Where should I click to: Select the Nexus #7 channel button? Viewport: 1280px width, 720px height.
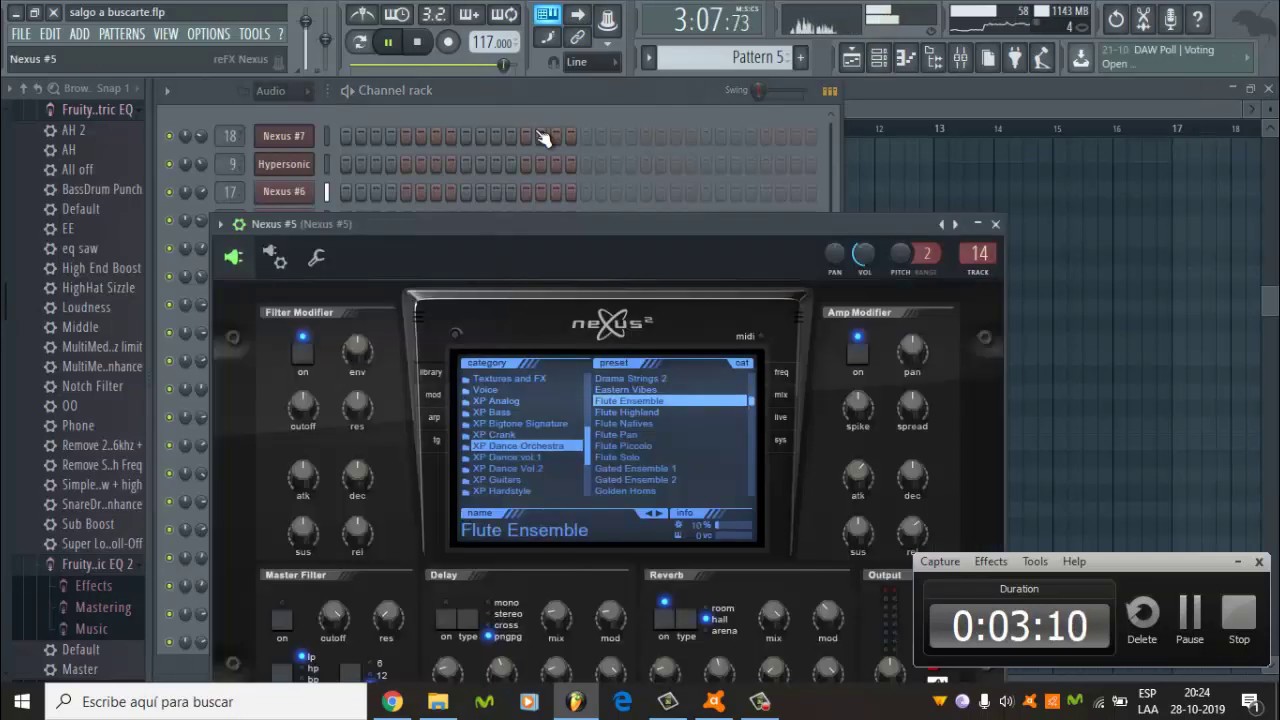click(284, 136)
